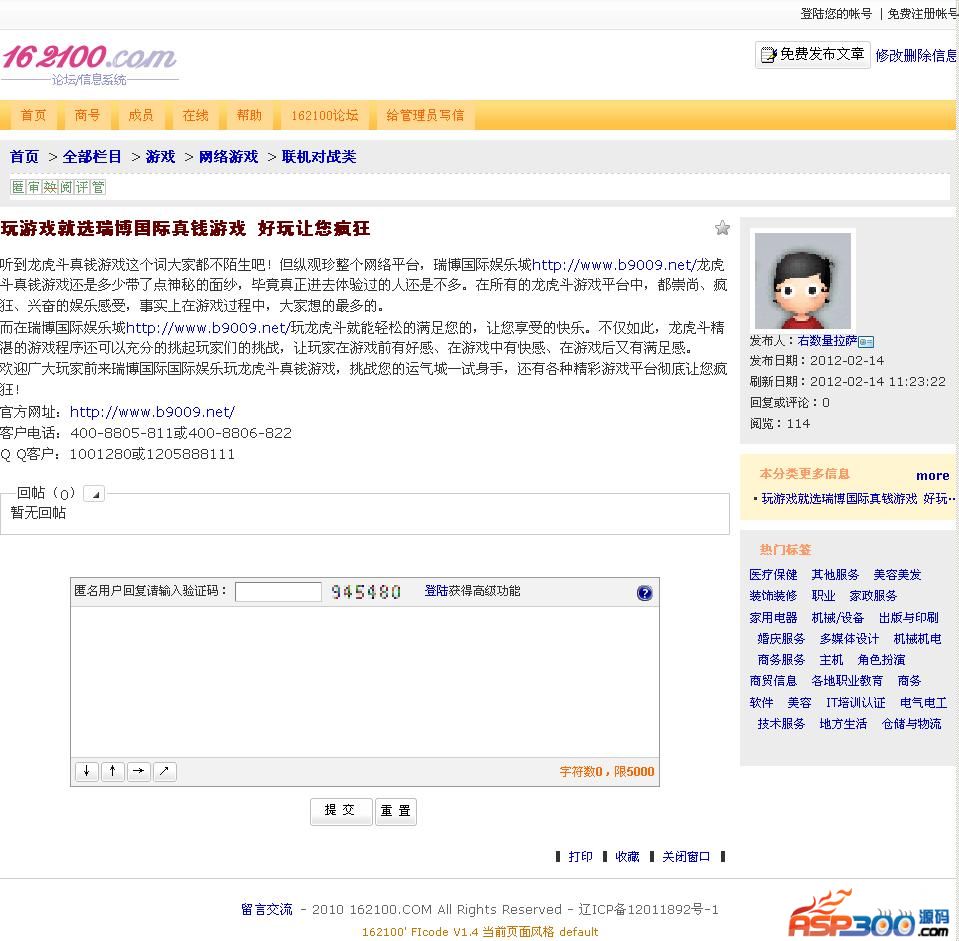Click the diagonal-arrow editor button
959x941 pixels.
(x=165, y=772)
